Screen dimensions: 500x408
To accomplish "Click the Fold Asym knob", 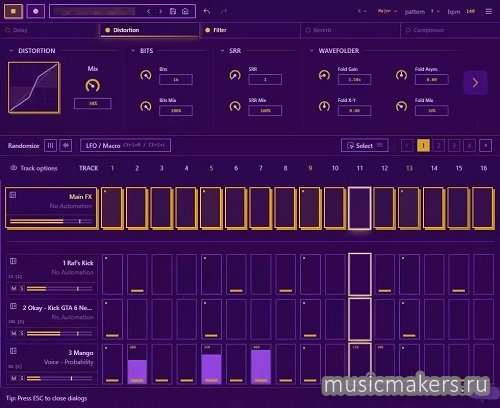I will point(401,75).
